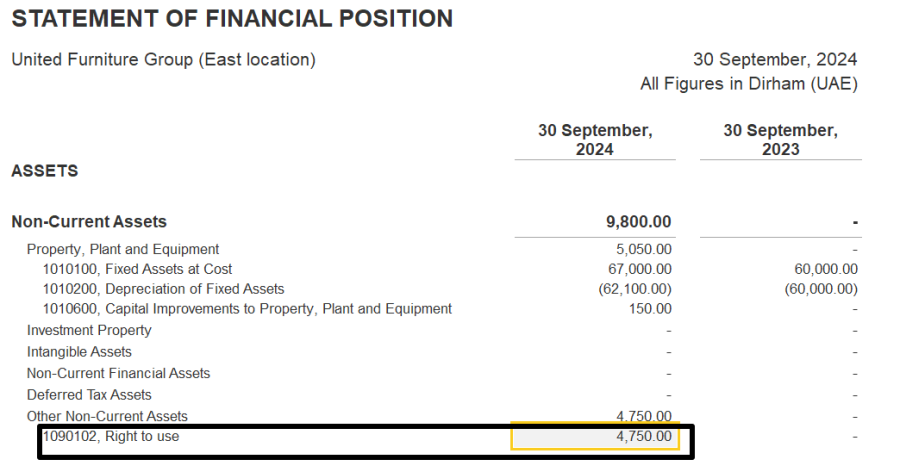Select the Property, Plant and Equipment line
Screen dimensions: 900x472
(x=123, y=249)
